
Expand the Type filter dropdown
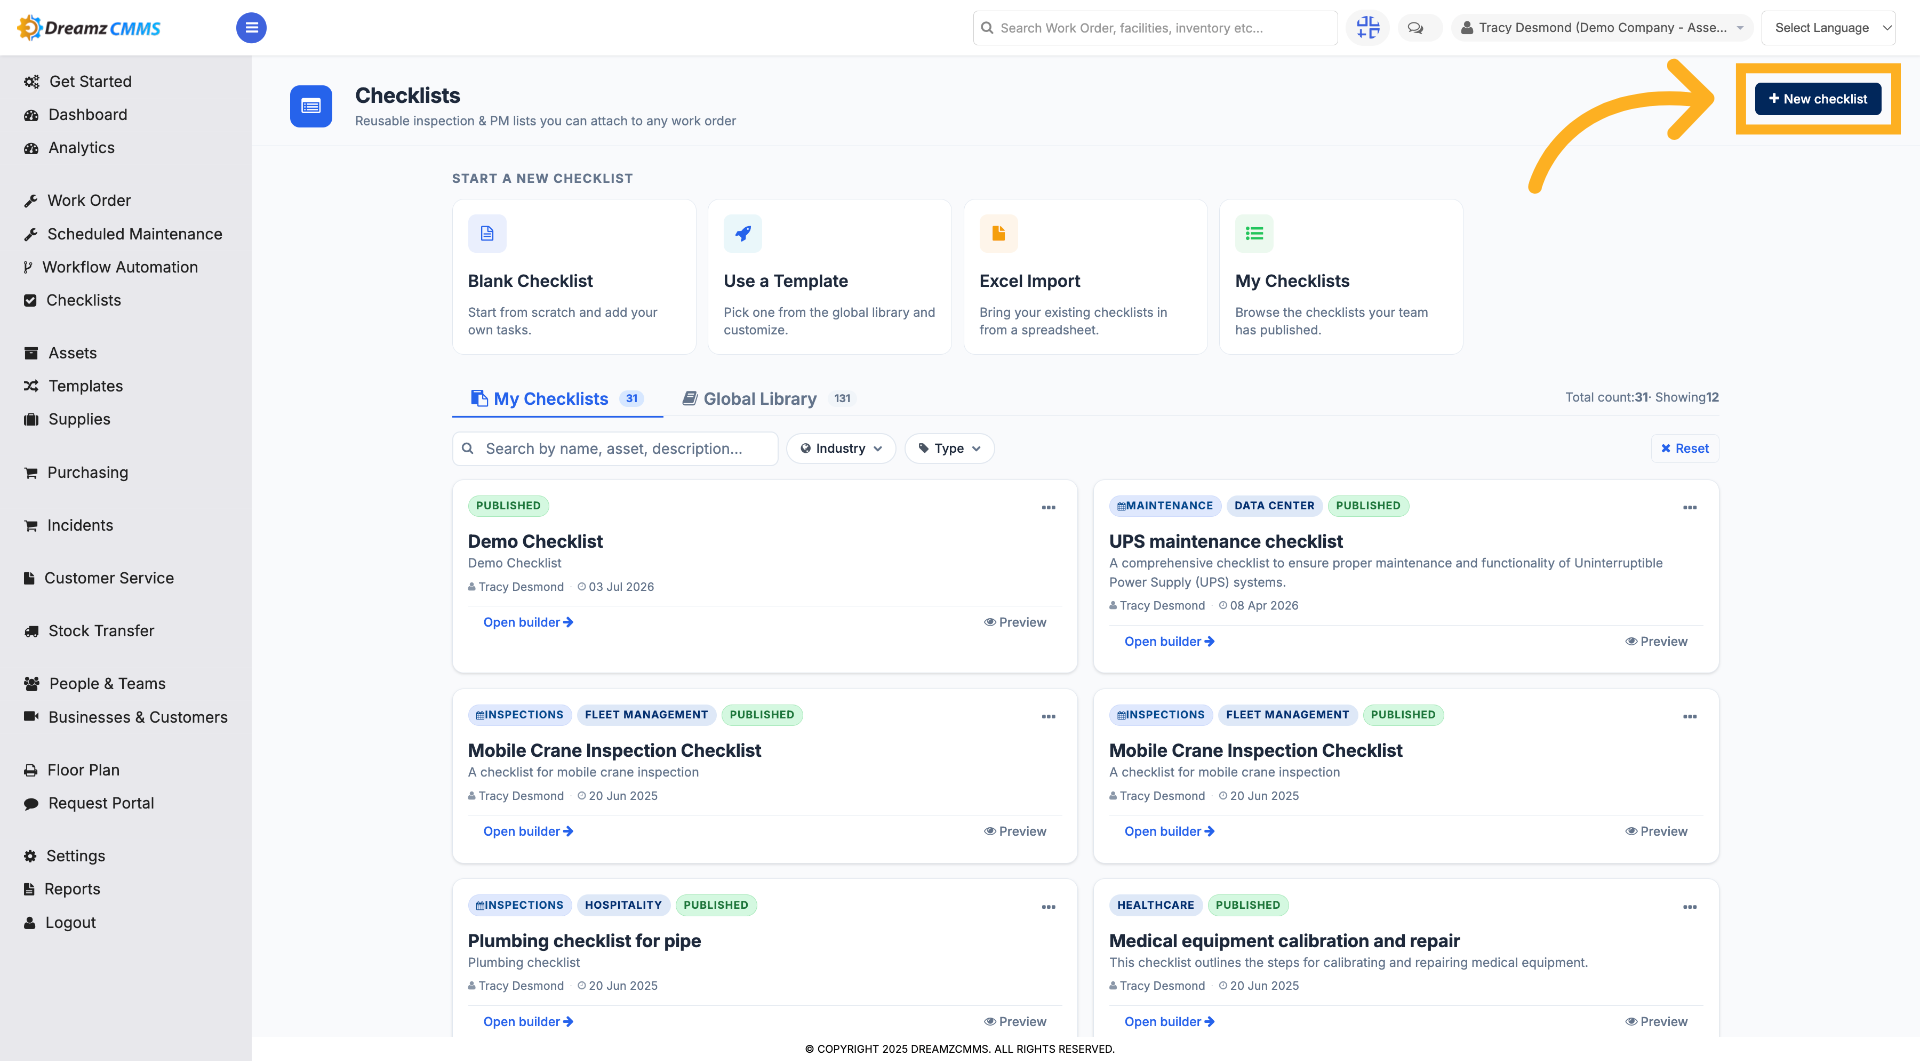pos(949,449)
